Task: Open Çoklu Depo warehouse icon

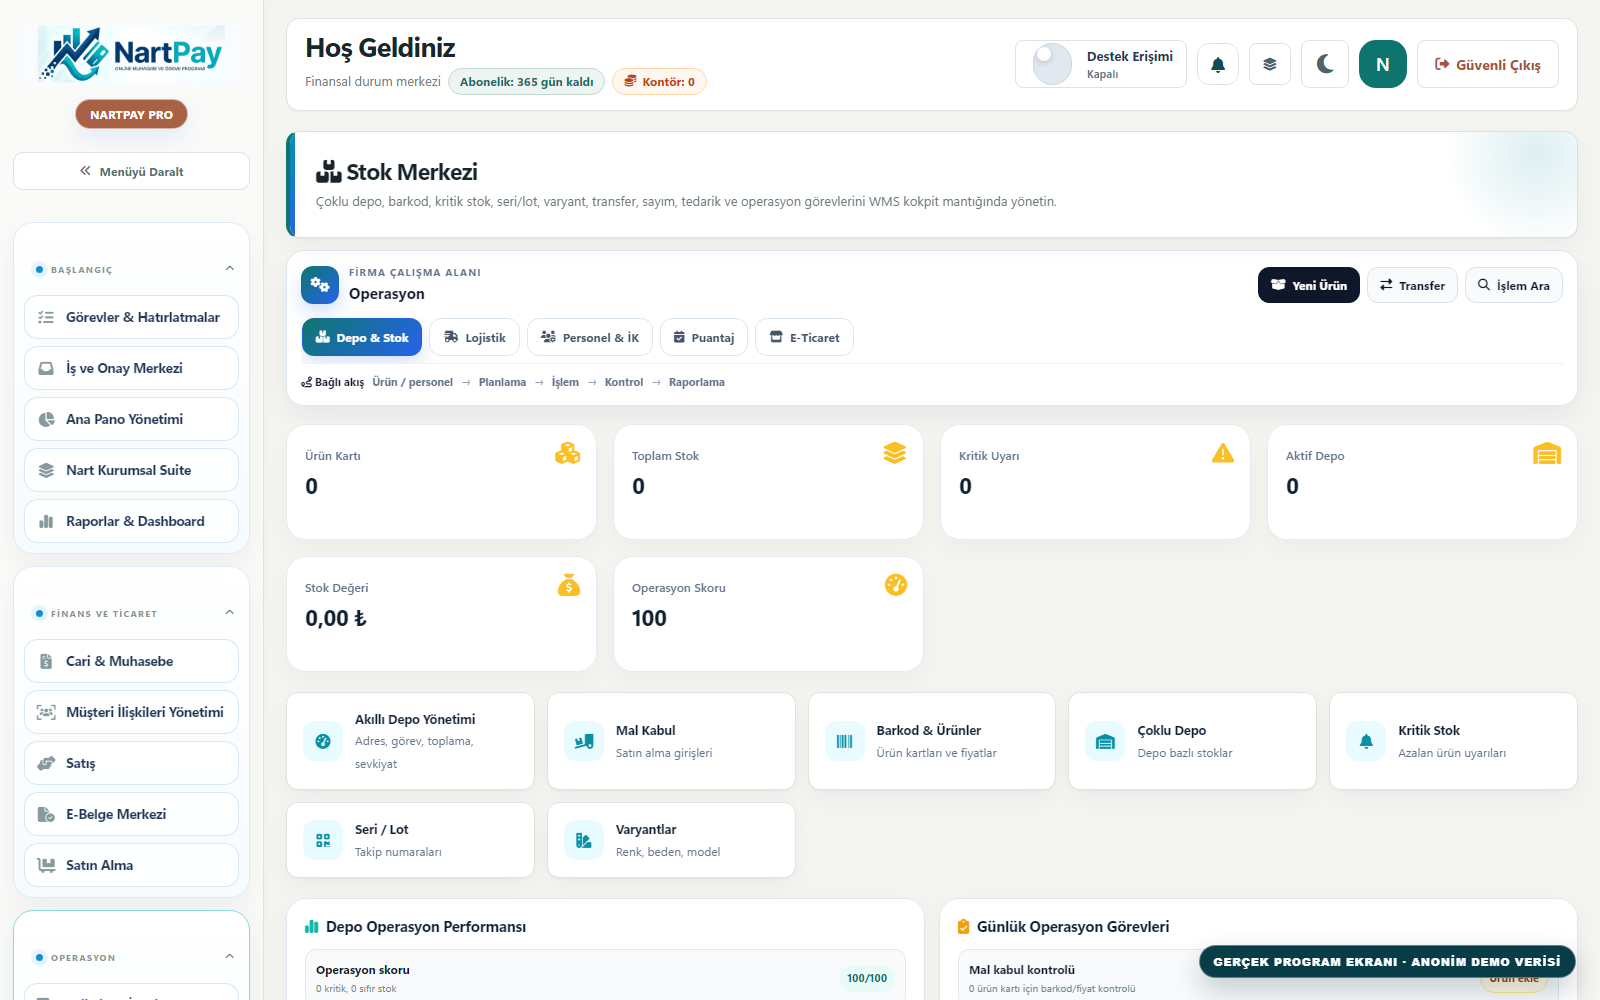Action: (x=1105, y=741)
